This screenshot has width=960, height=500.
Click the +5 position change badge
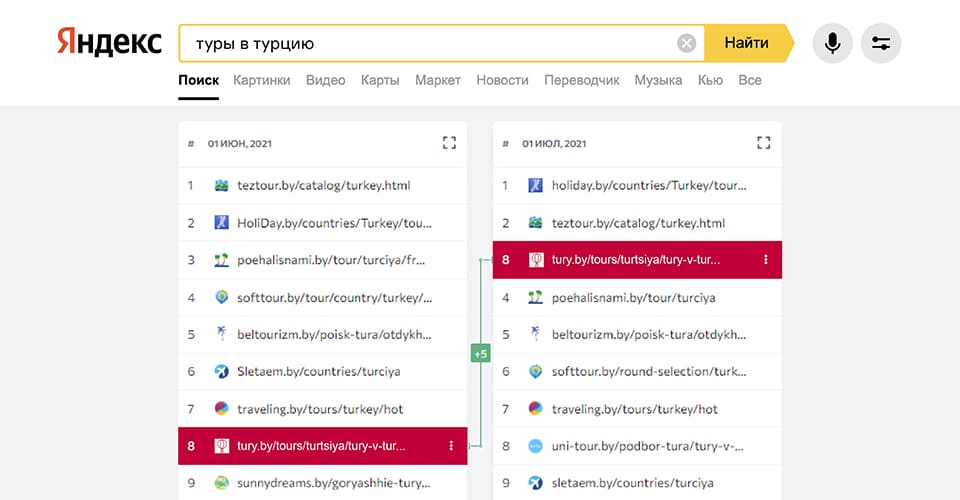point(481,353)
